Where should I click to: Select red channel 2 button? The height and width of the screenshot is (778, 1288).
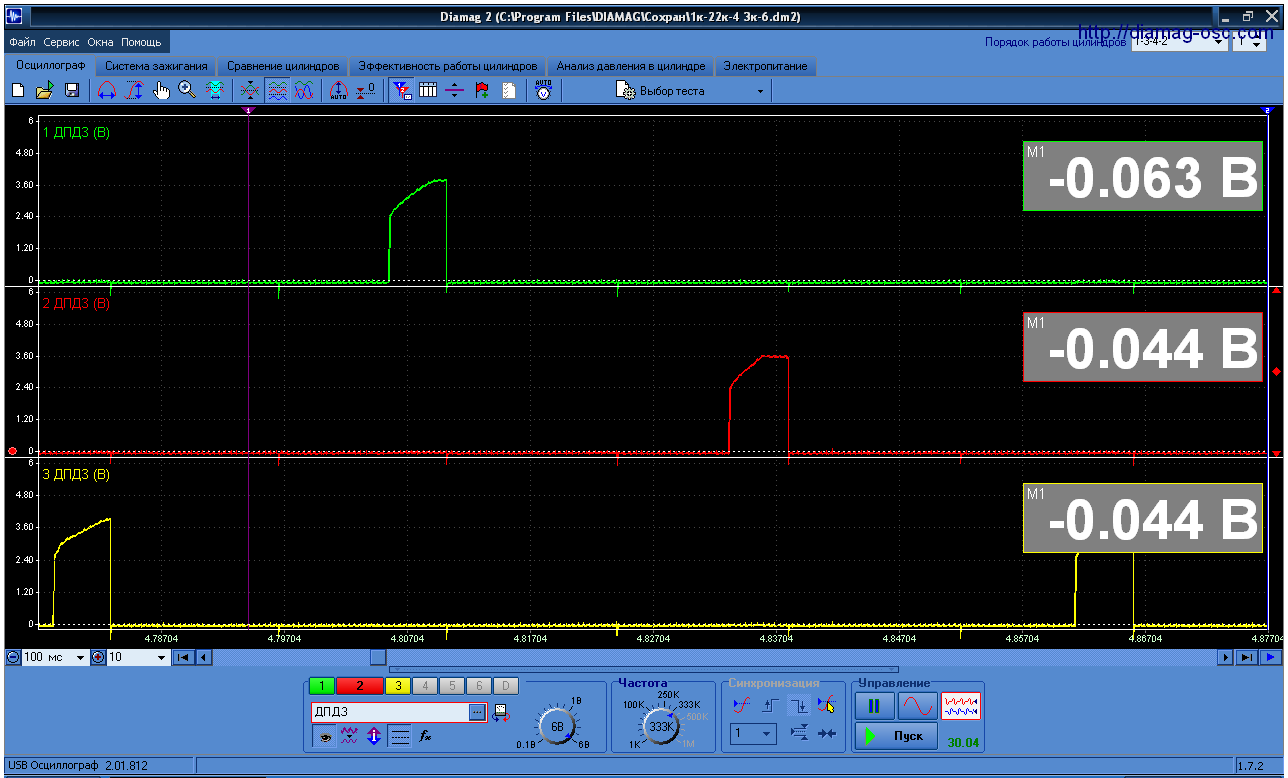(x=361, y=686)
